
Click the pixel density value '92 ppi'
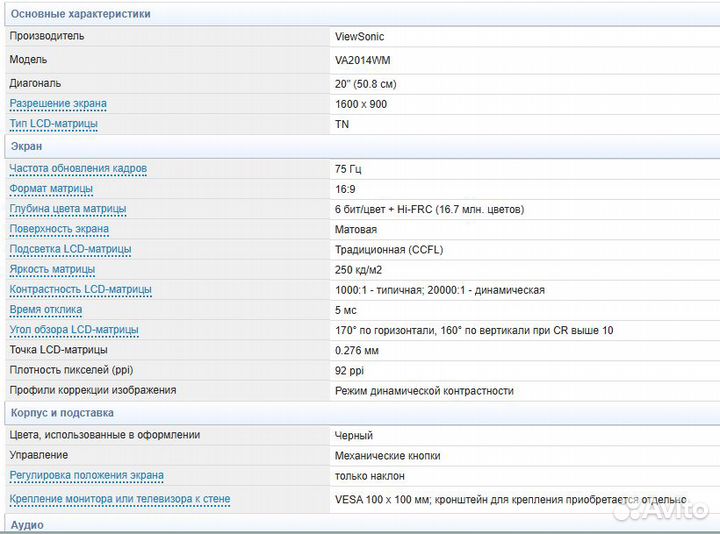349,371
